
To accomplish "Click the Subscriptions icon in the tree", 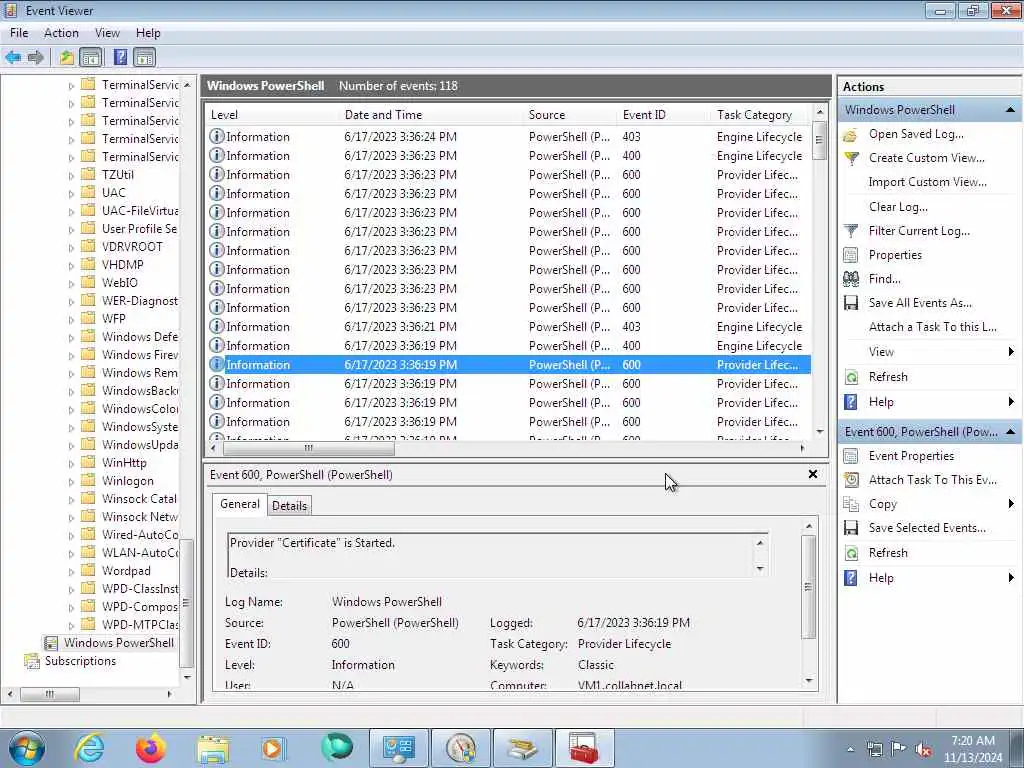I will (31, 662).
